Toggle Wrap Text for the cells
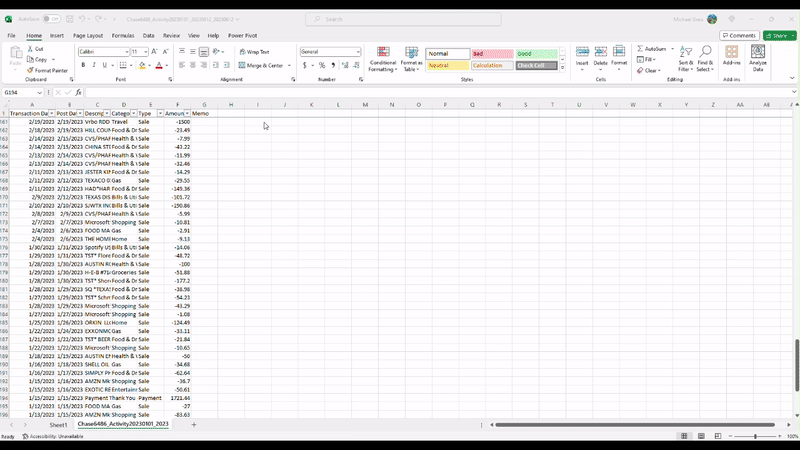The width and height of the screenshot is (800, 450). point(254,52)
